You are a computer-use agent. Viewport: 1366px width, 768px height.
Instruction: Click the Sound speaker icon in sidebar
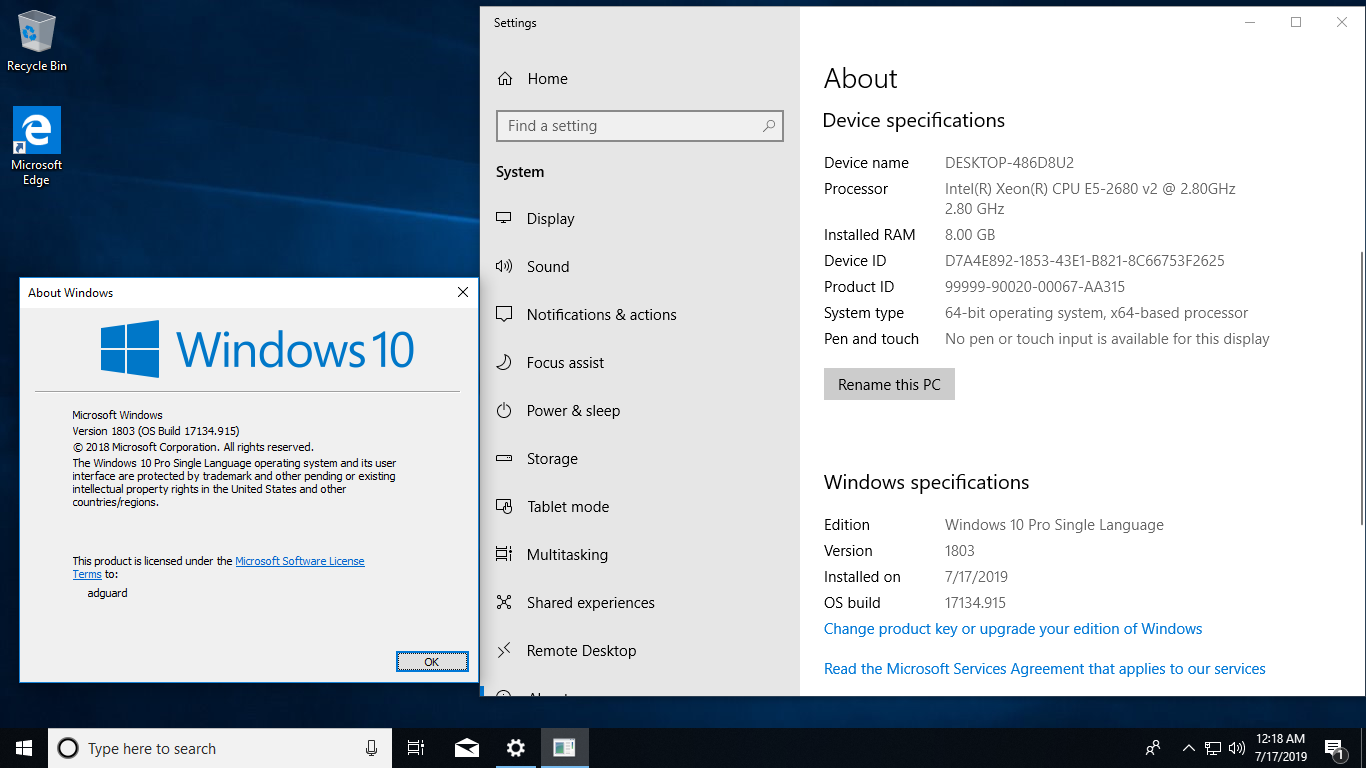pyautogui.click(x=505, y=267)
